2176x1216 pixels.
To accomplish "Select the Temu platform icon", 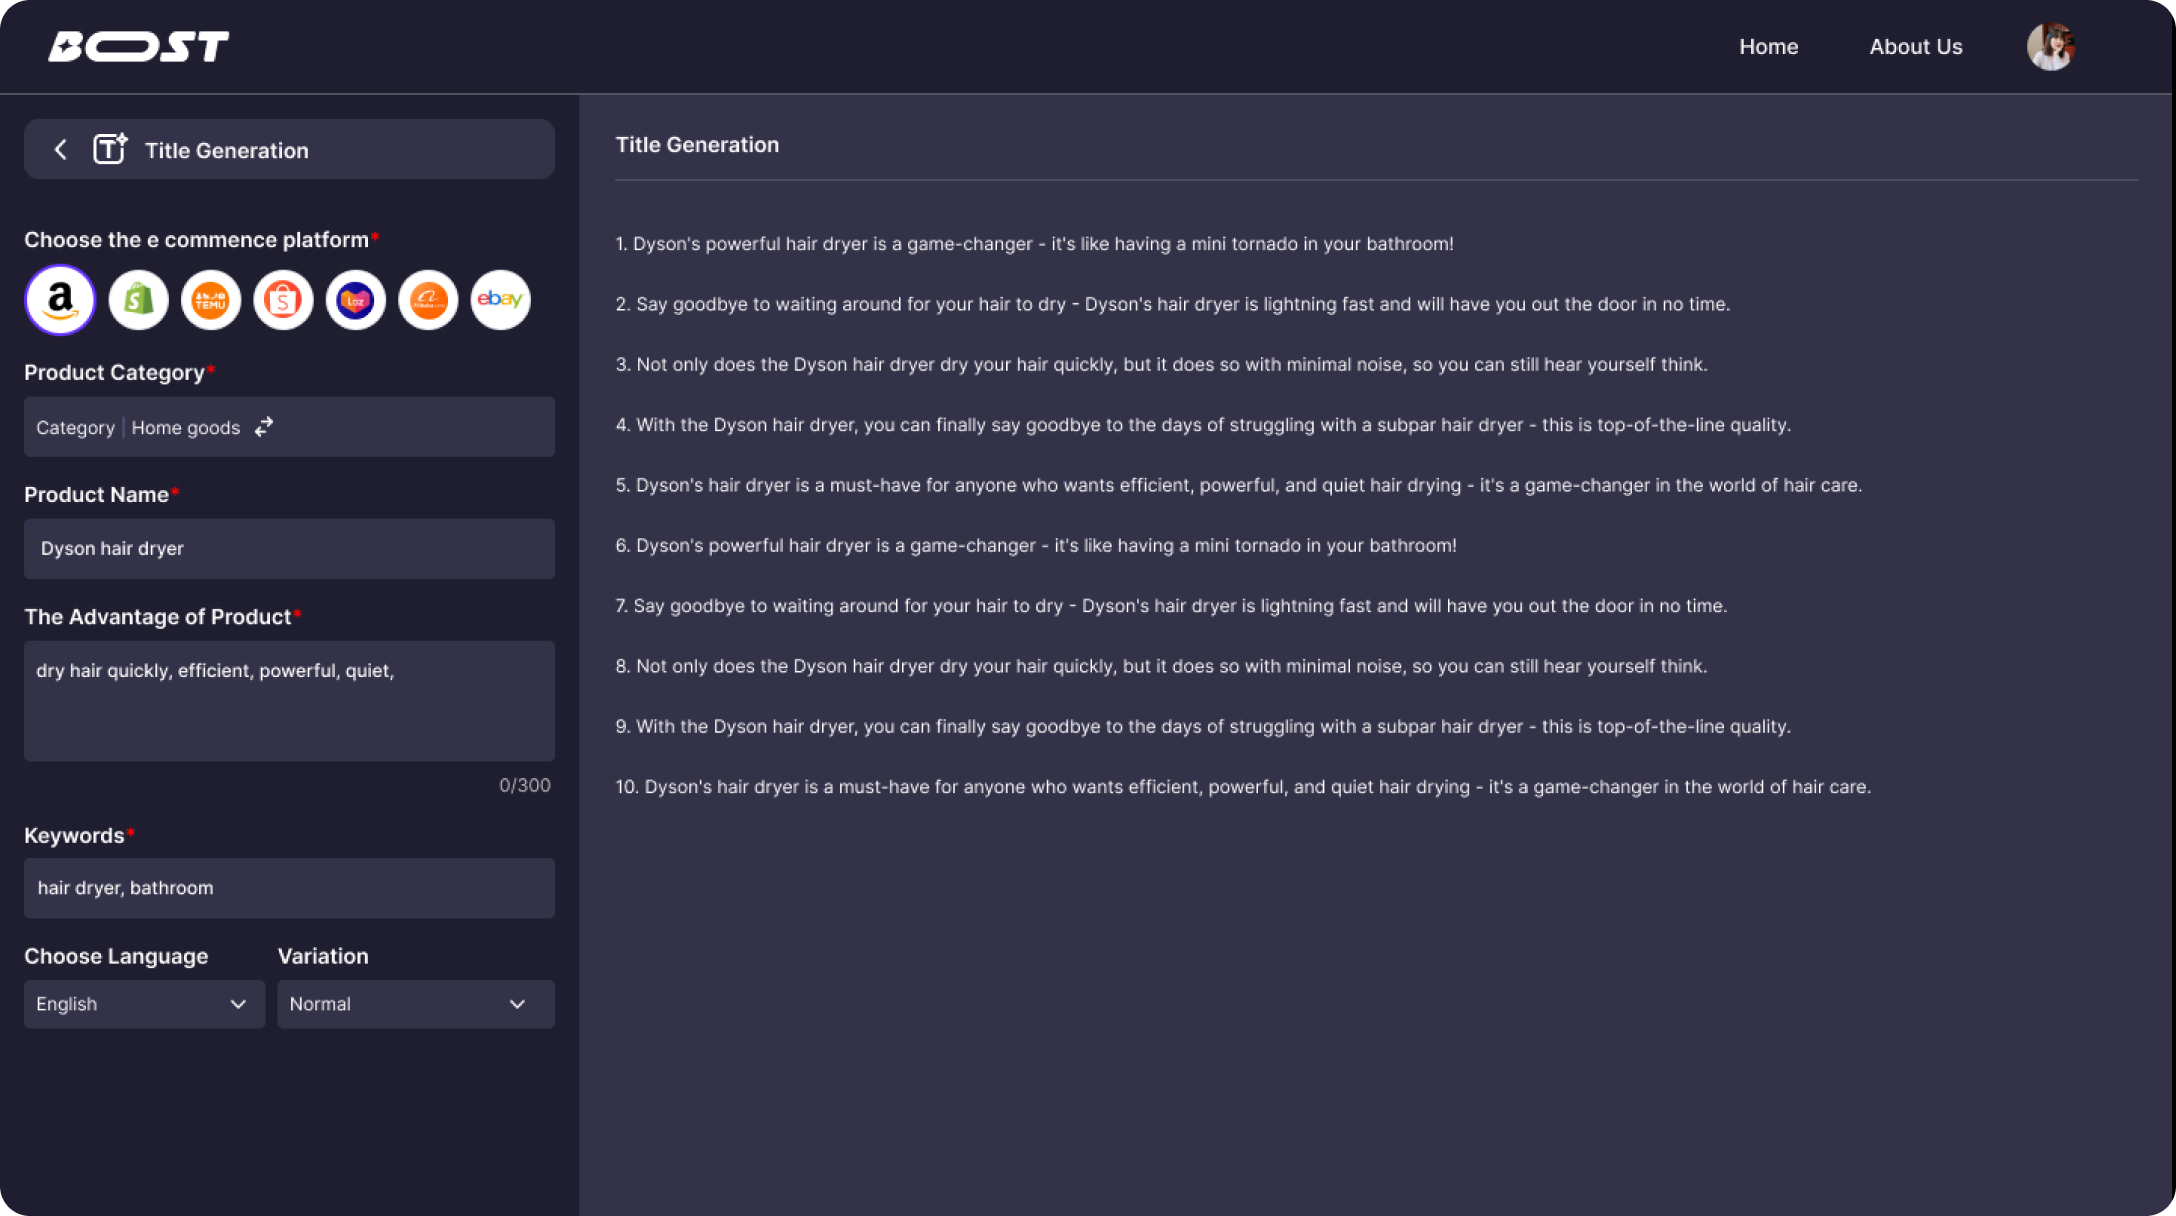I will [211, 299].
